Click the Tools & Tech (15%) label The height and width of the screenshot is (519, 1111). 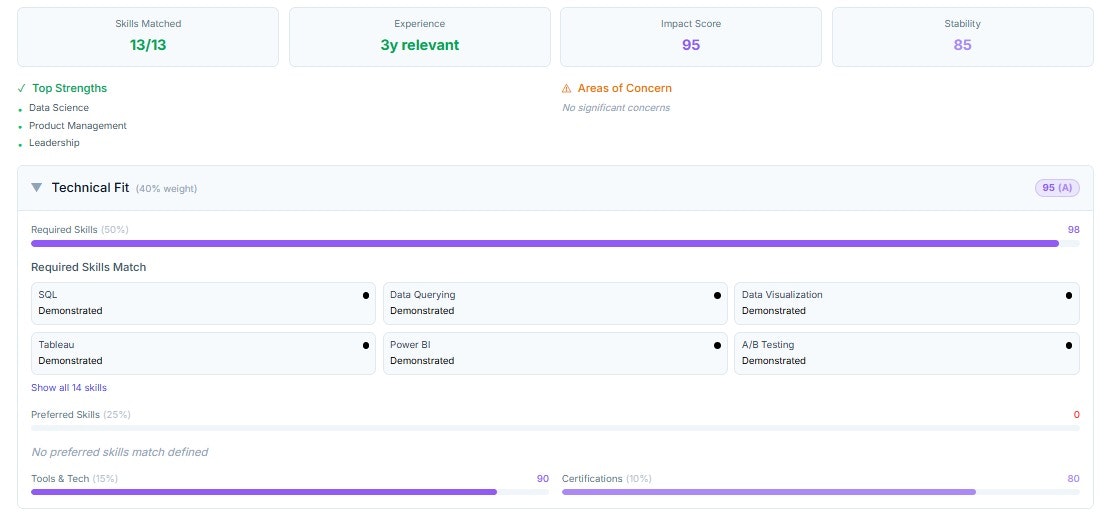pos(74,479)
